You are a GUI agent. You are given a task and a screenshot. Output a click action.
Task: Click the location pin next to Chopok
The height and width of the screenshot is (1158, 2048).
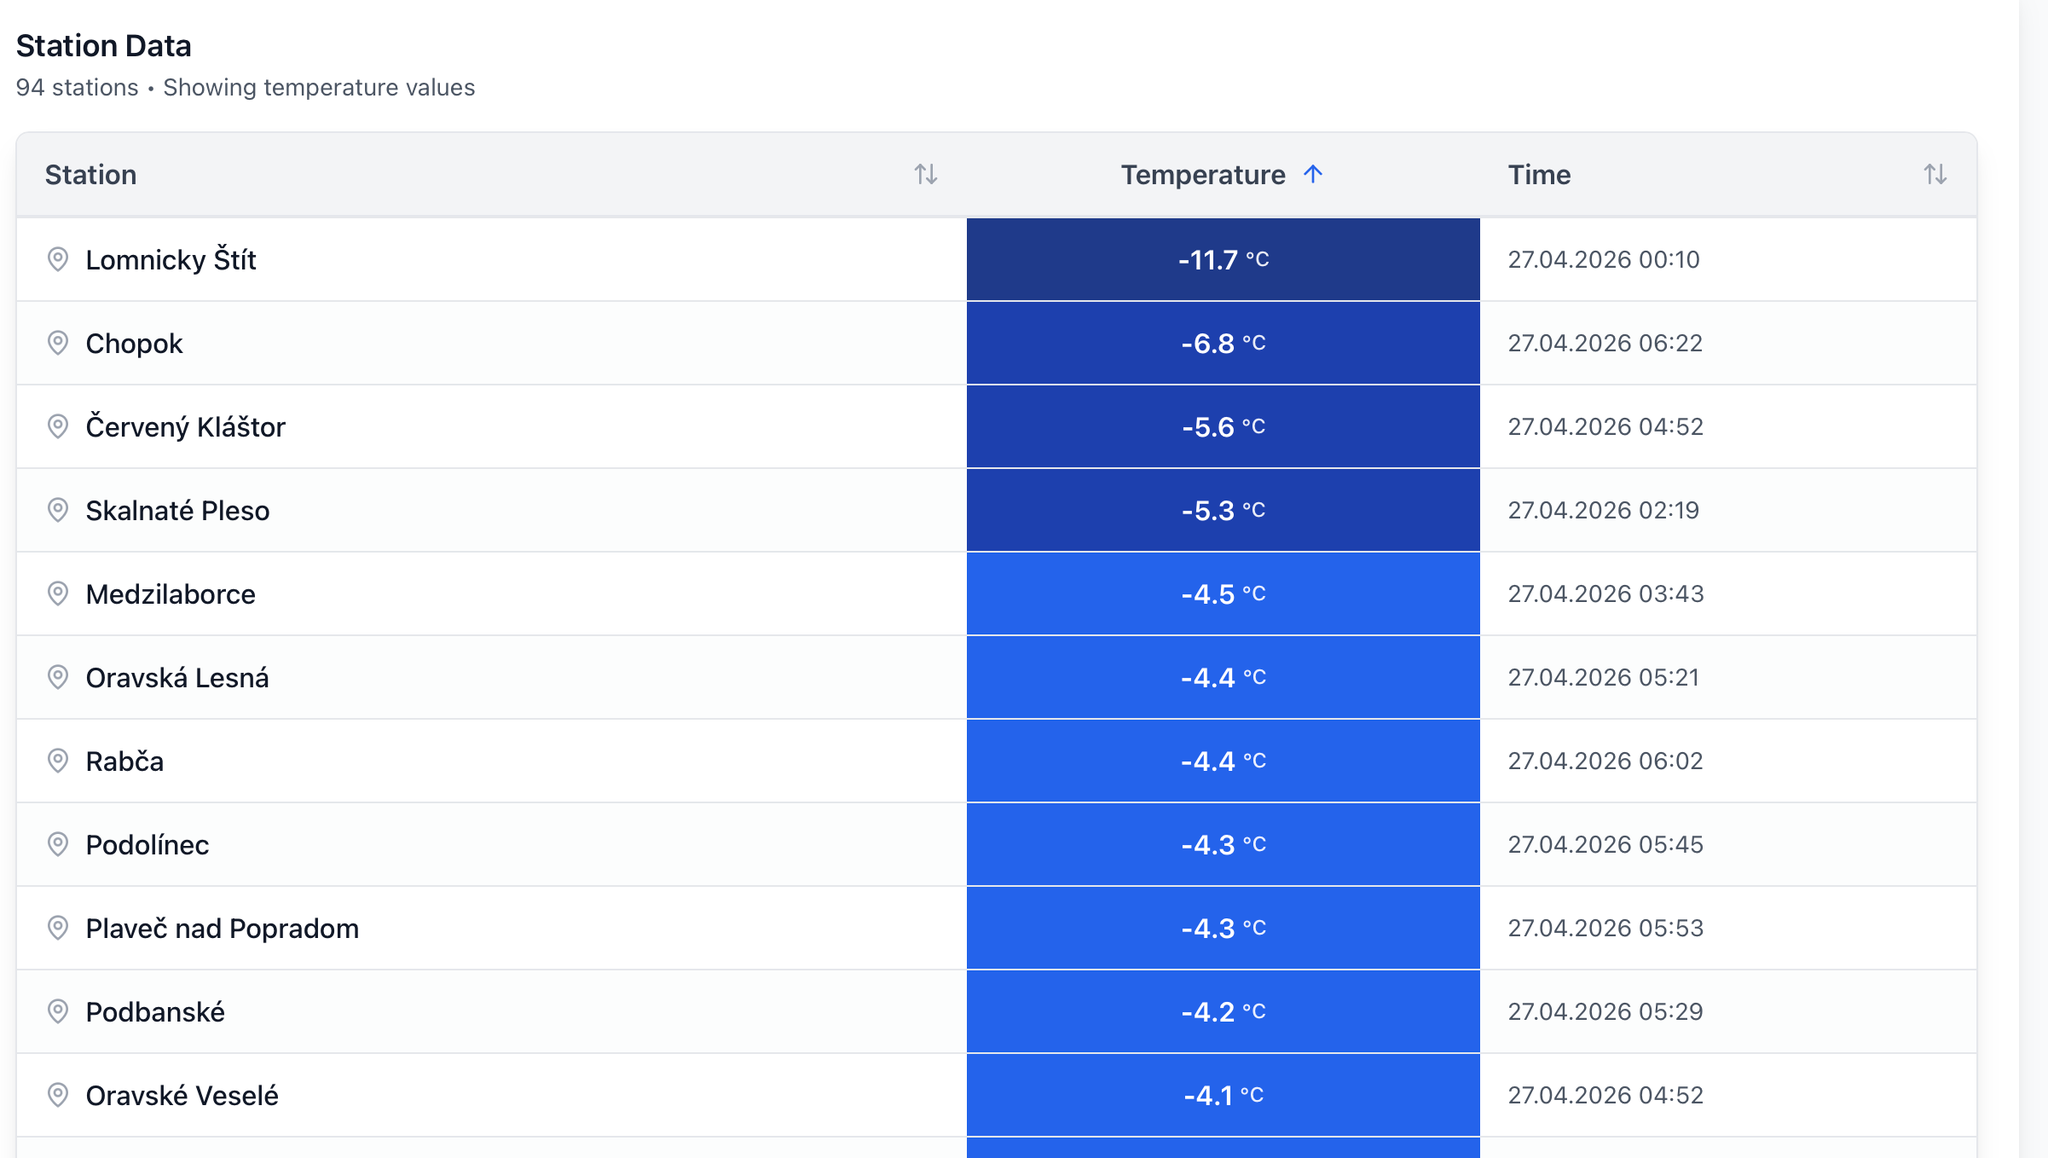(58, 343)
